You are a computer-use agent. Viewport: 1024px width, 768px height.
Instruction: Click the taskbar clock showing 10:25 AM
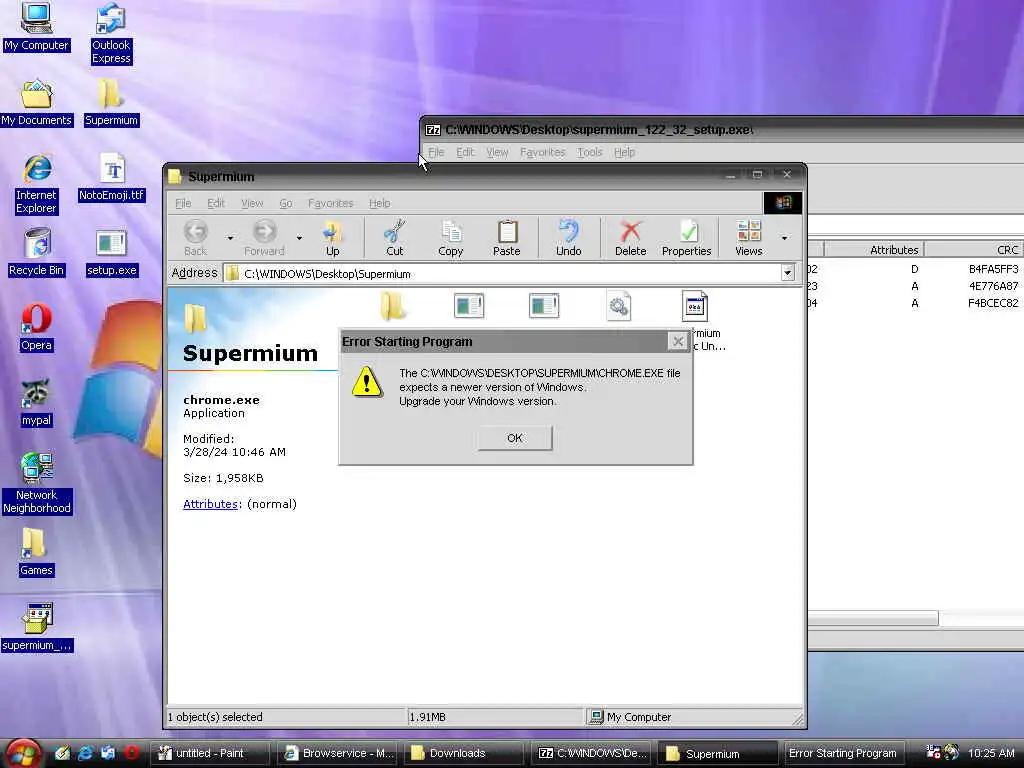tap(991, 753)
